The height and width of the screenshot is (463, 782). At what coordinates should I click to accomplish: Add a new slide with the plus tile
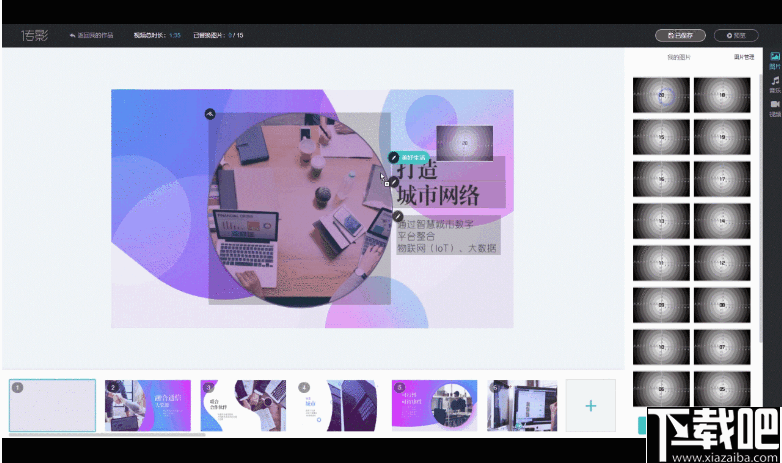[590, 406]
